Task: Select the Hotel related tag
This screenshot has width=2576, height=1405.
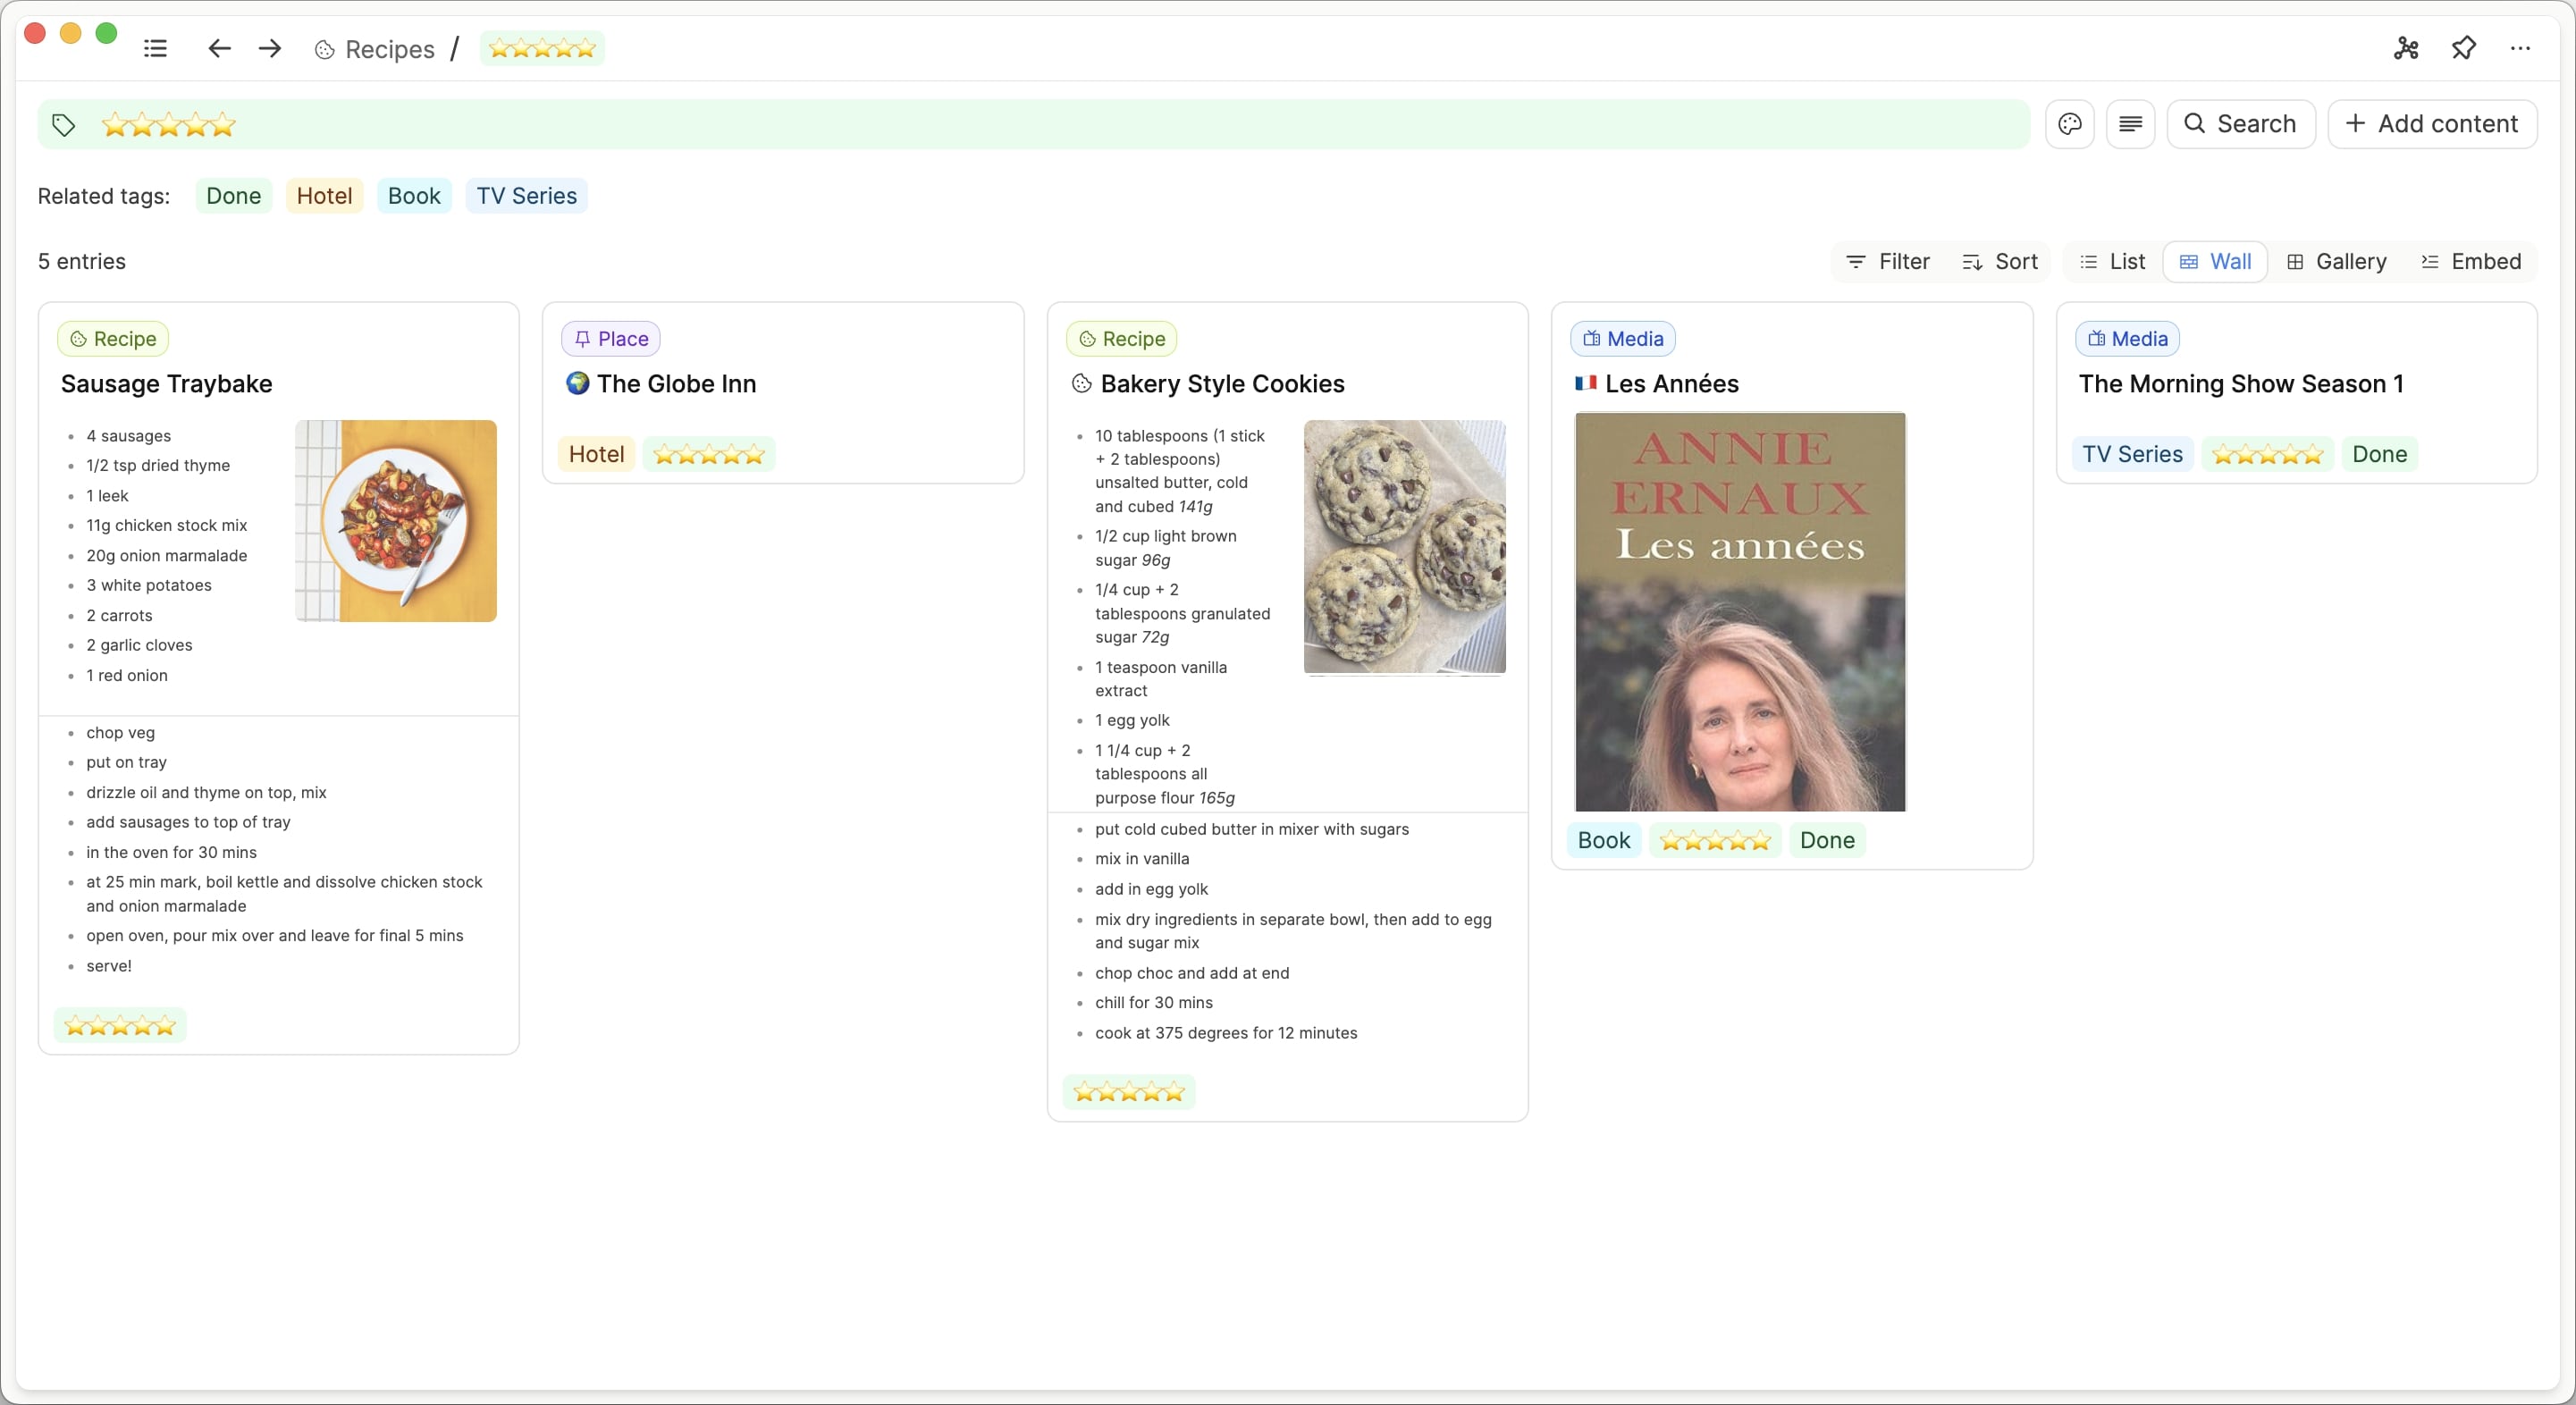Action: tap(324, 196)
